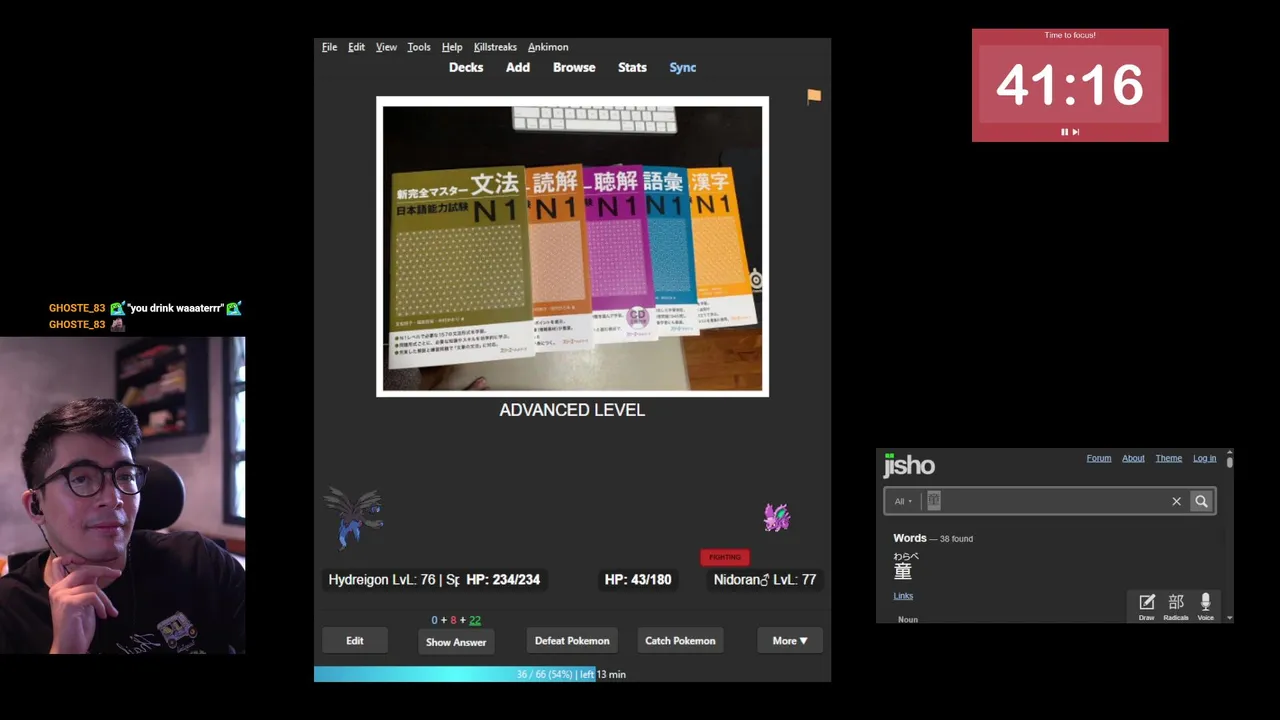
Task: Skip to next timer session
Action: 1076,132
